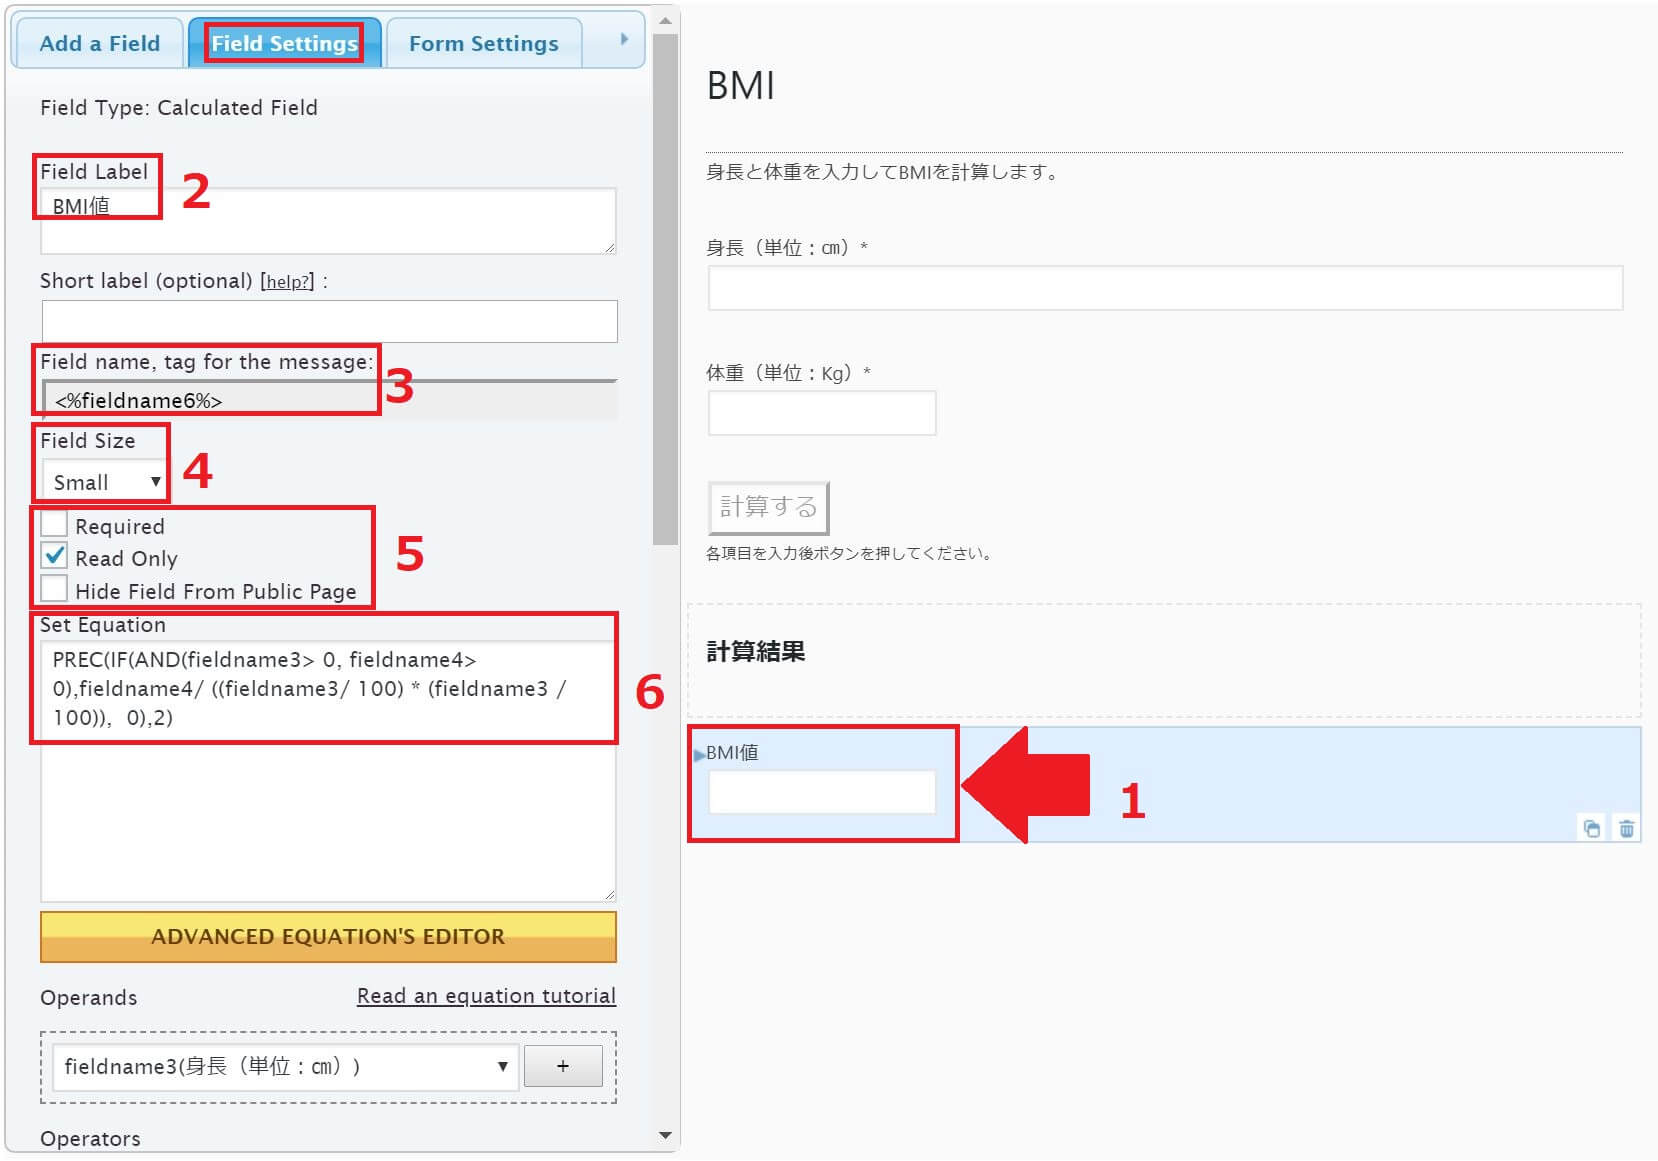Duplicate the BMI値 field using copy icon

1592,828
